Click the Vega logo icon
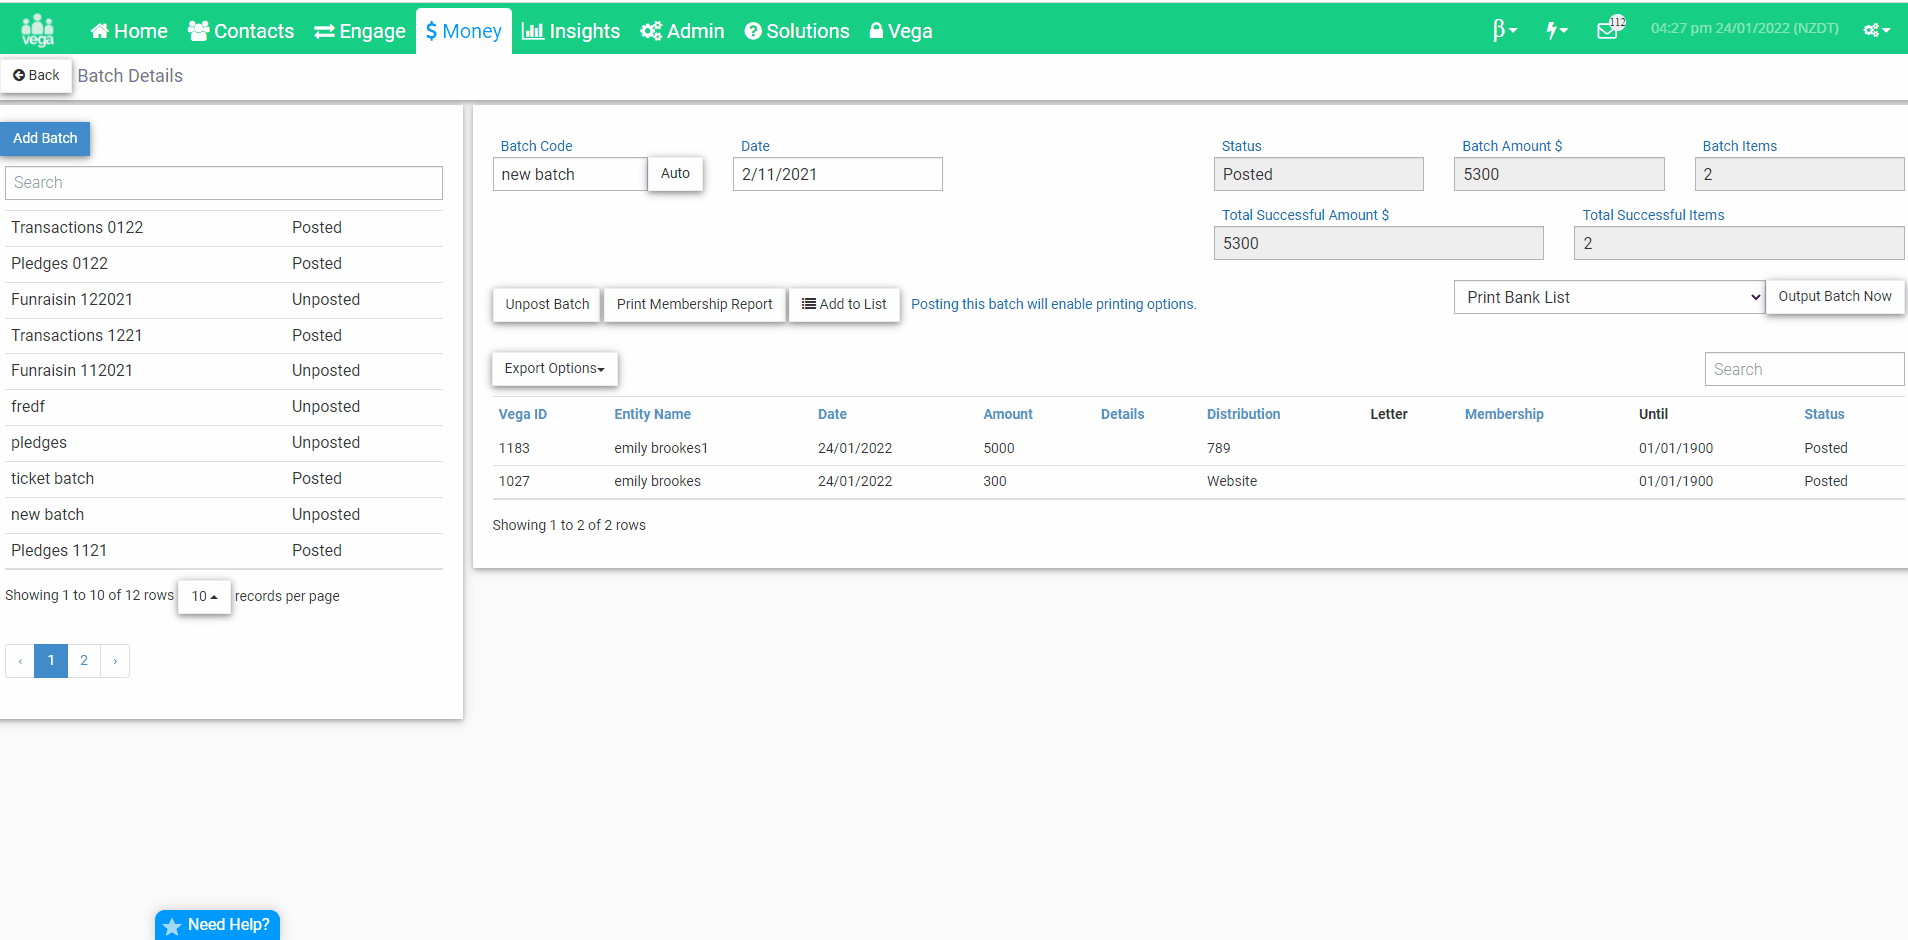Screen dimensions: 1908x940 tap(38, 30)
